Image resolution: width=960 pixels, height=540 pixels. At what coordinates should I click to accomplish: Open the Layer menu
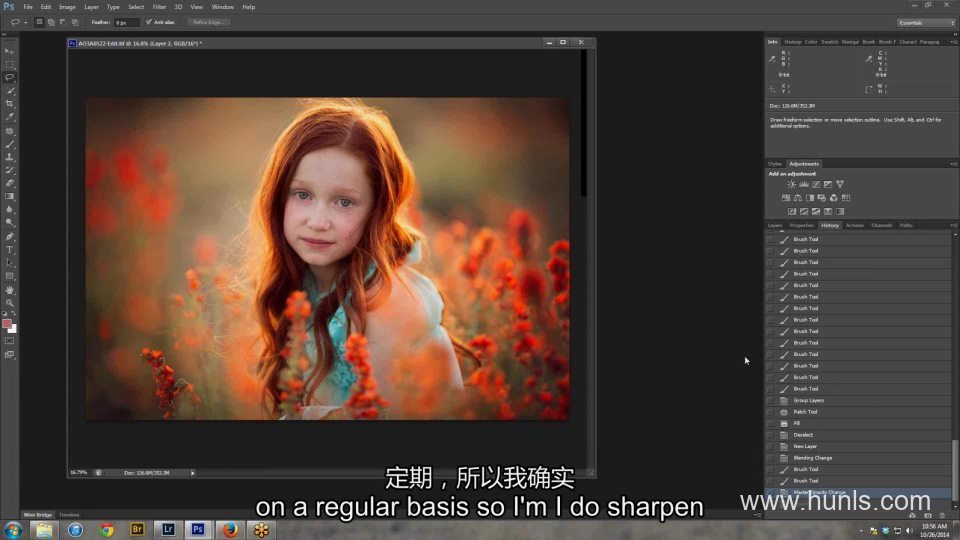click(x=91, y=7)
